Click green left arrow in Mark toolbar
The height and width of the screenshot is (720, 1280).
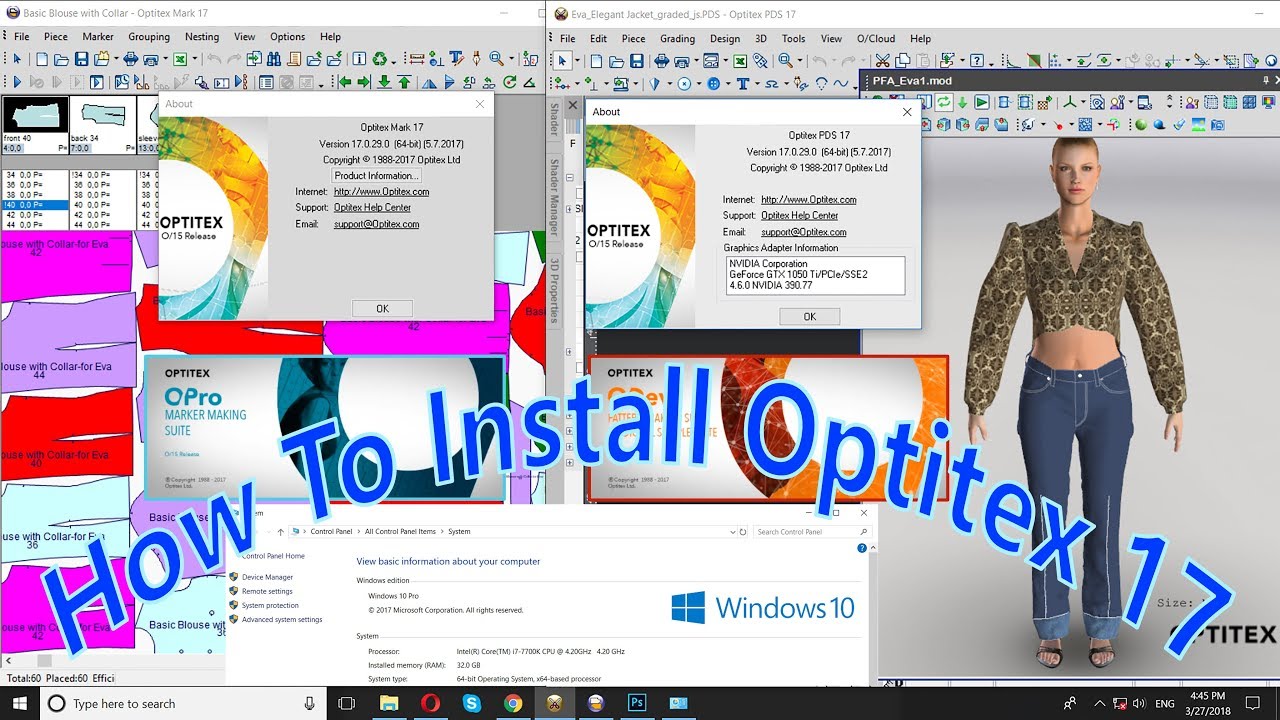345,82
